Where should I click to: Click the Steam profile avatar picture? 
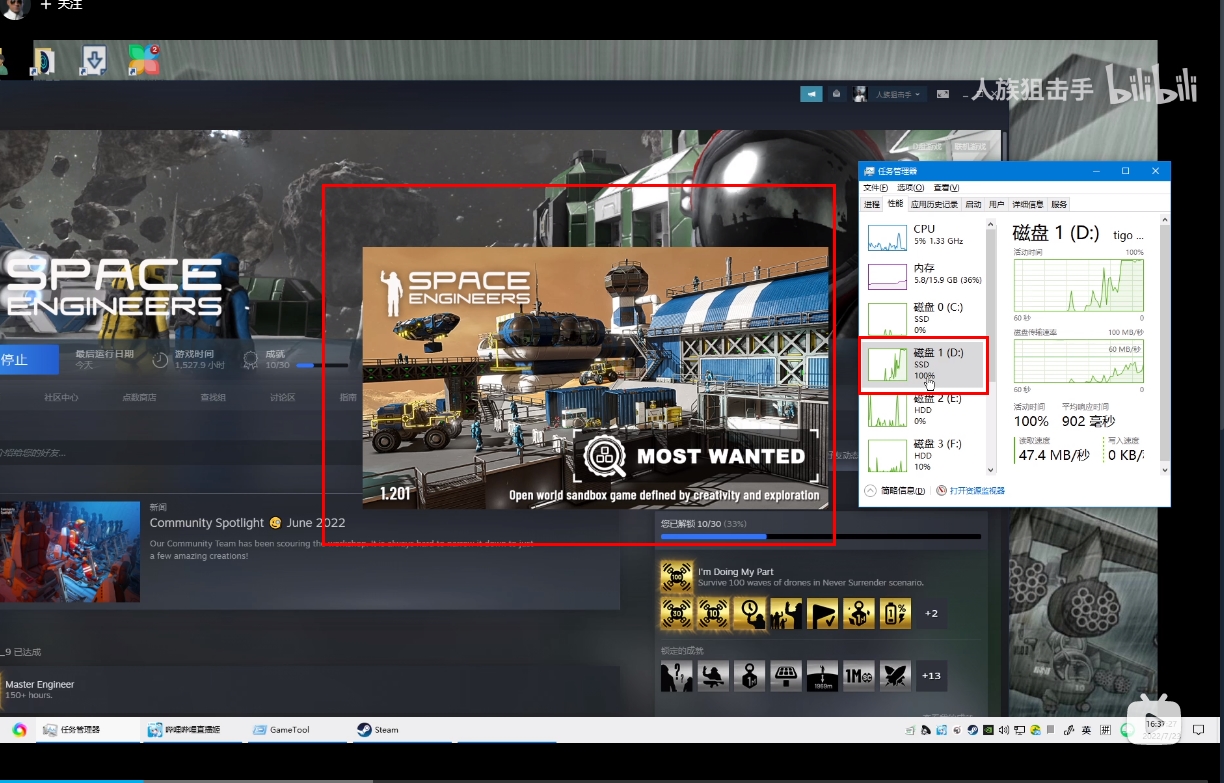[x=859, y=94]
